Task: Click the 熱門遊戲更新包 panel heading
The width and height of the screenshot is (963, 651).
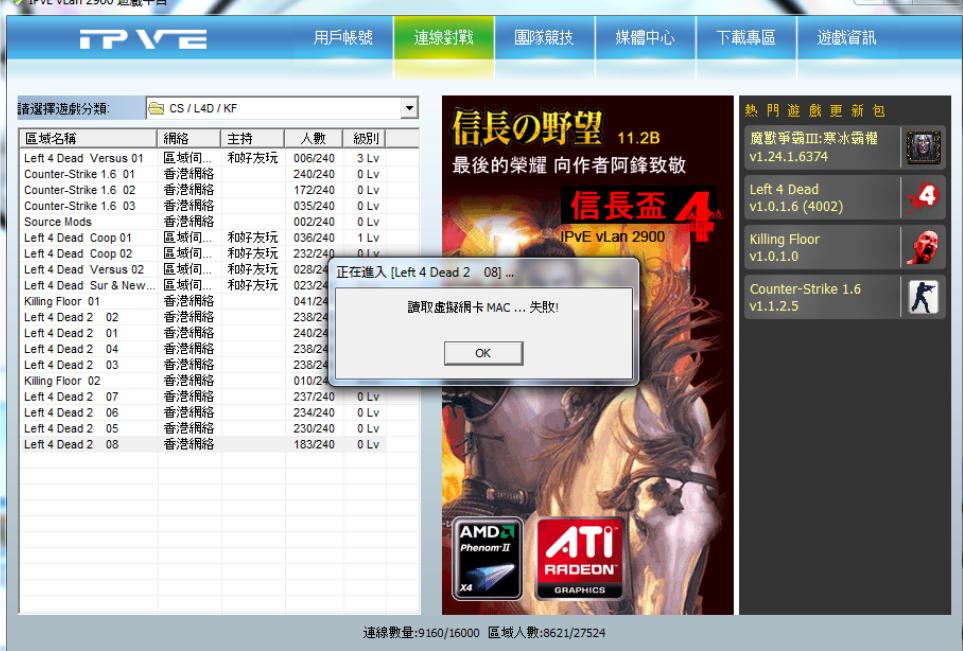Action: coord(814,111)
